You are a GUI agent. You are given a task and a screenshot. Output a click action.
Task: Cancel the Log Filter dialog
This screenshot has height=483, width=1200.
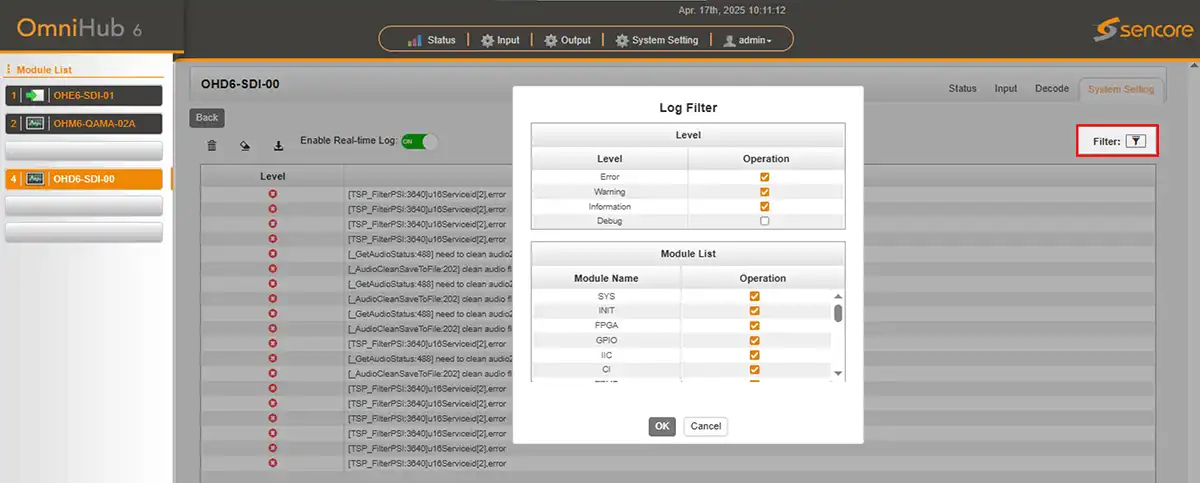706,426
